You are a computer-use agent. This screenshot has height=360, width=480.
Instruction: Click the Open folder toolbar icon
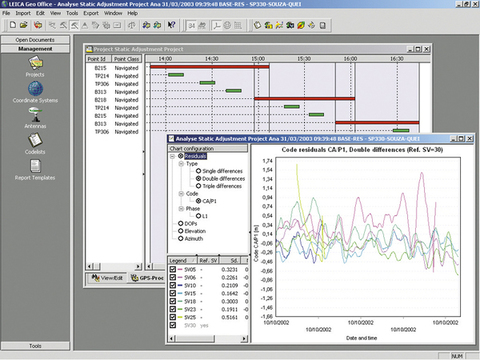point(23,25)
